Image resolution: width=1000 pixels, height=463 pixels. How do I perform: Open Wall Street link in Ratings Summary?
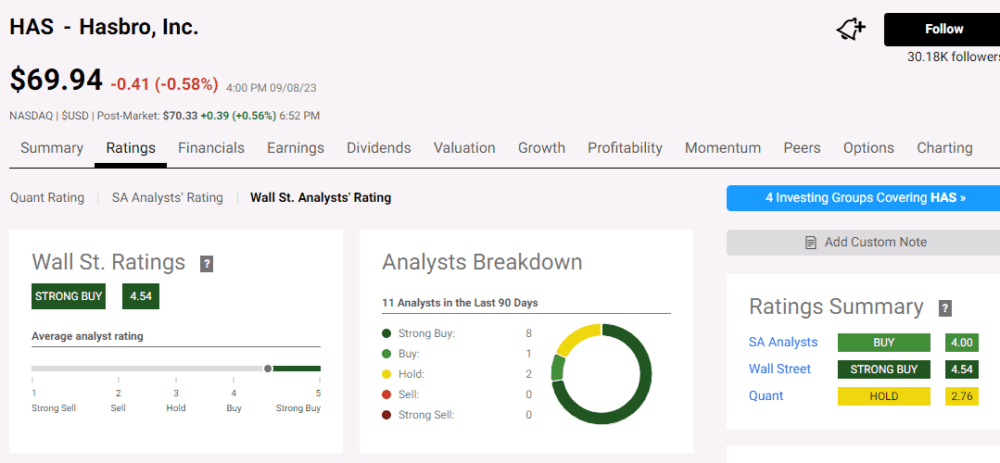[x=780, y=369]
